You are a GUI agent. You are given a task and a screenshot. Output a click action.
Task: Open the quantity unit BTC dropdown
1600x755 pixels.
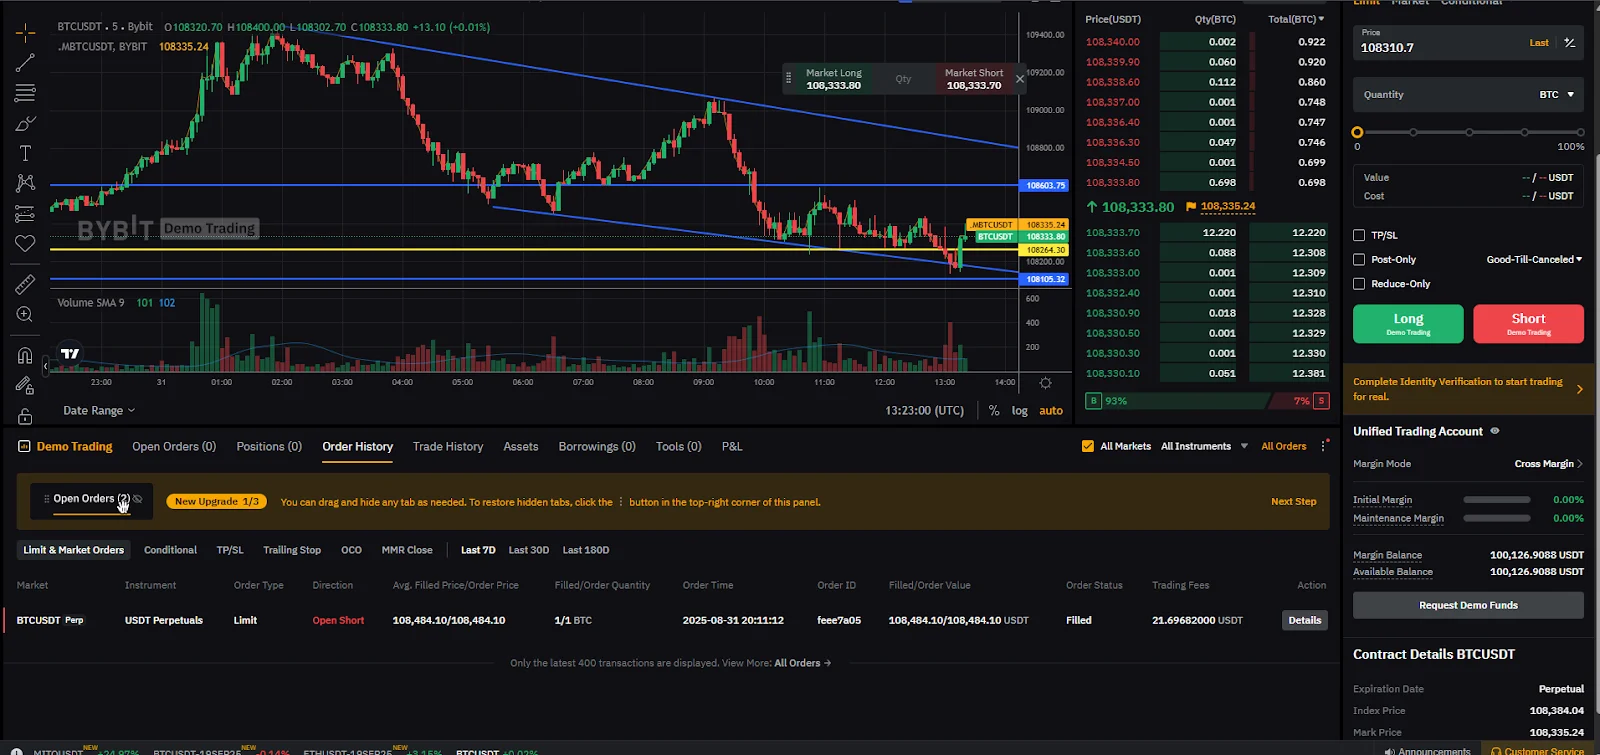[x=1557, y=95]
